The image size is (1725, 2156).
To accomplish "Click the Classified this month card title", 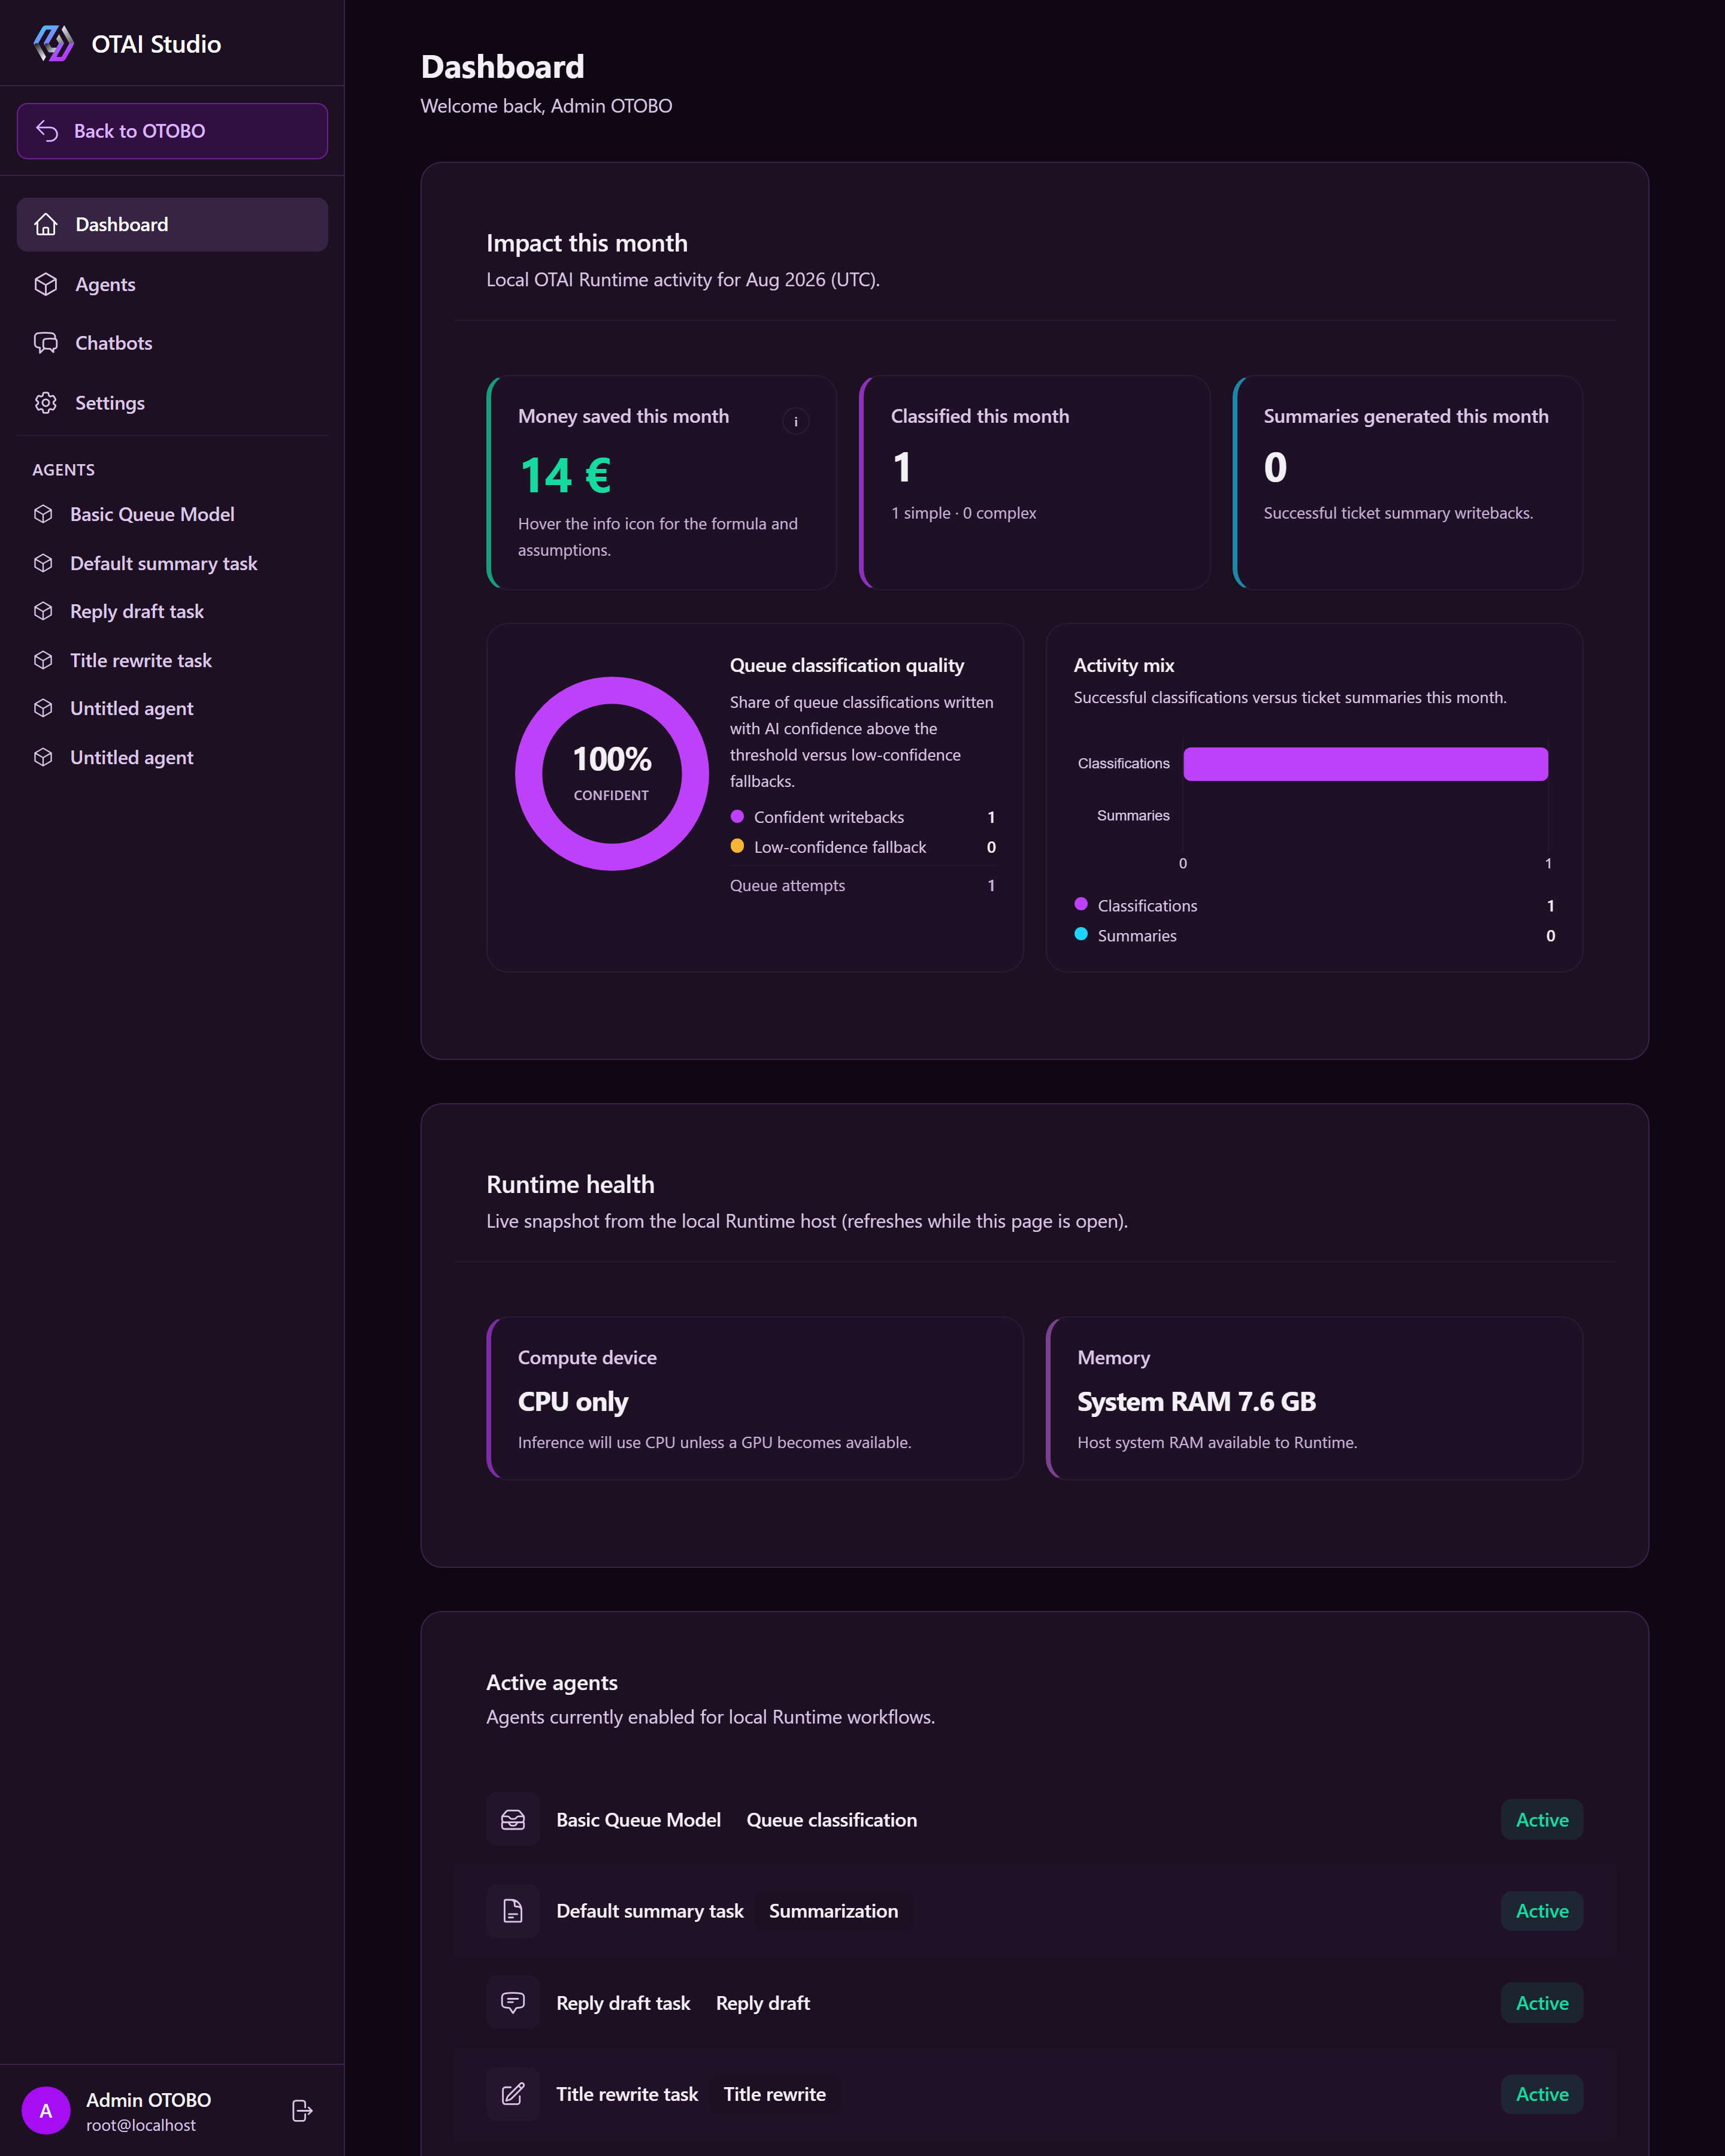I will click(980, 416).
